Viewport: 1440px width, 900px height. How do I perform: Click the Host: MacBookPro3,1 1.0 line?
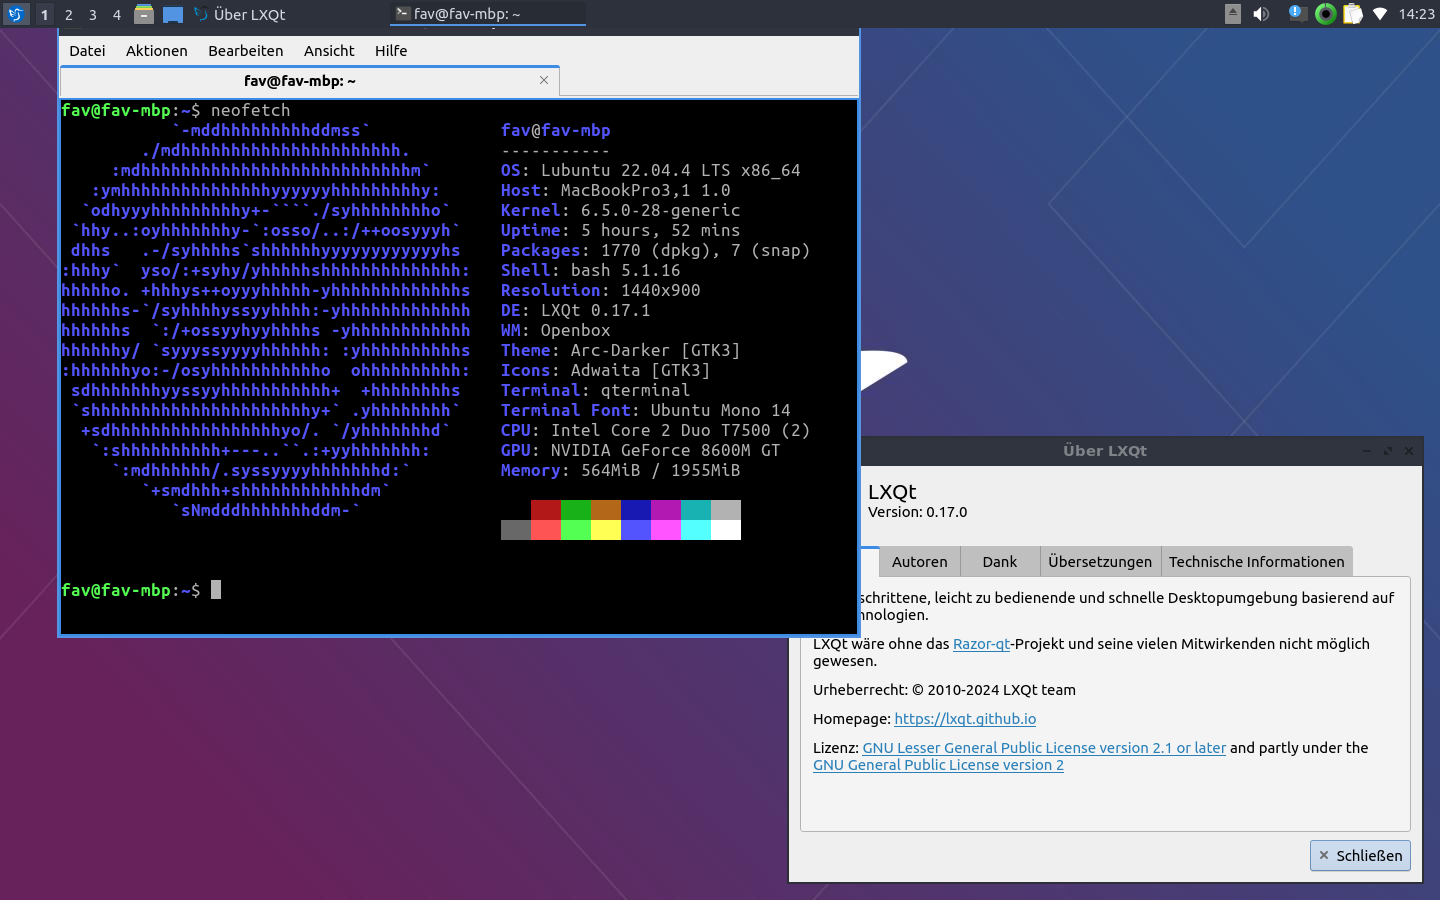pyautogui.click(x=616, y=190)
